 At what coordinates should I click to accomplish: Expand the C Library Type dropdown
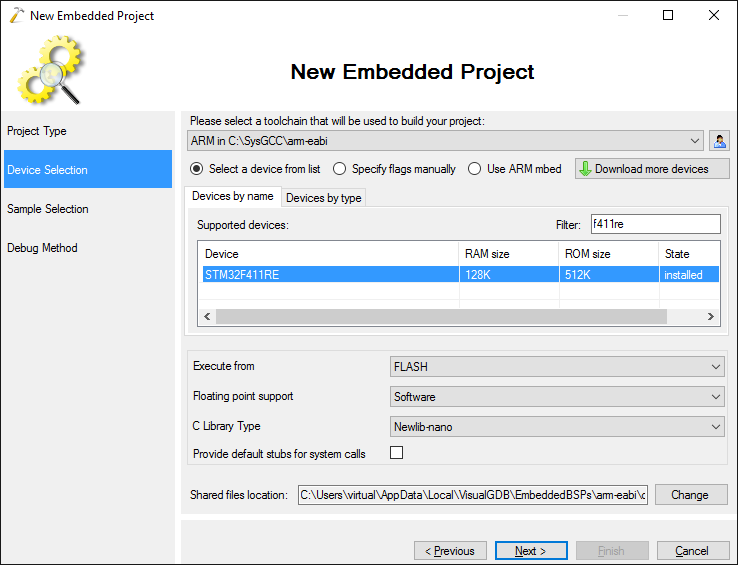557,427
